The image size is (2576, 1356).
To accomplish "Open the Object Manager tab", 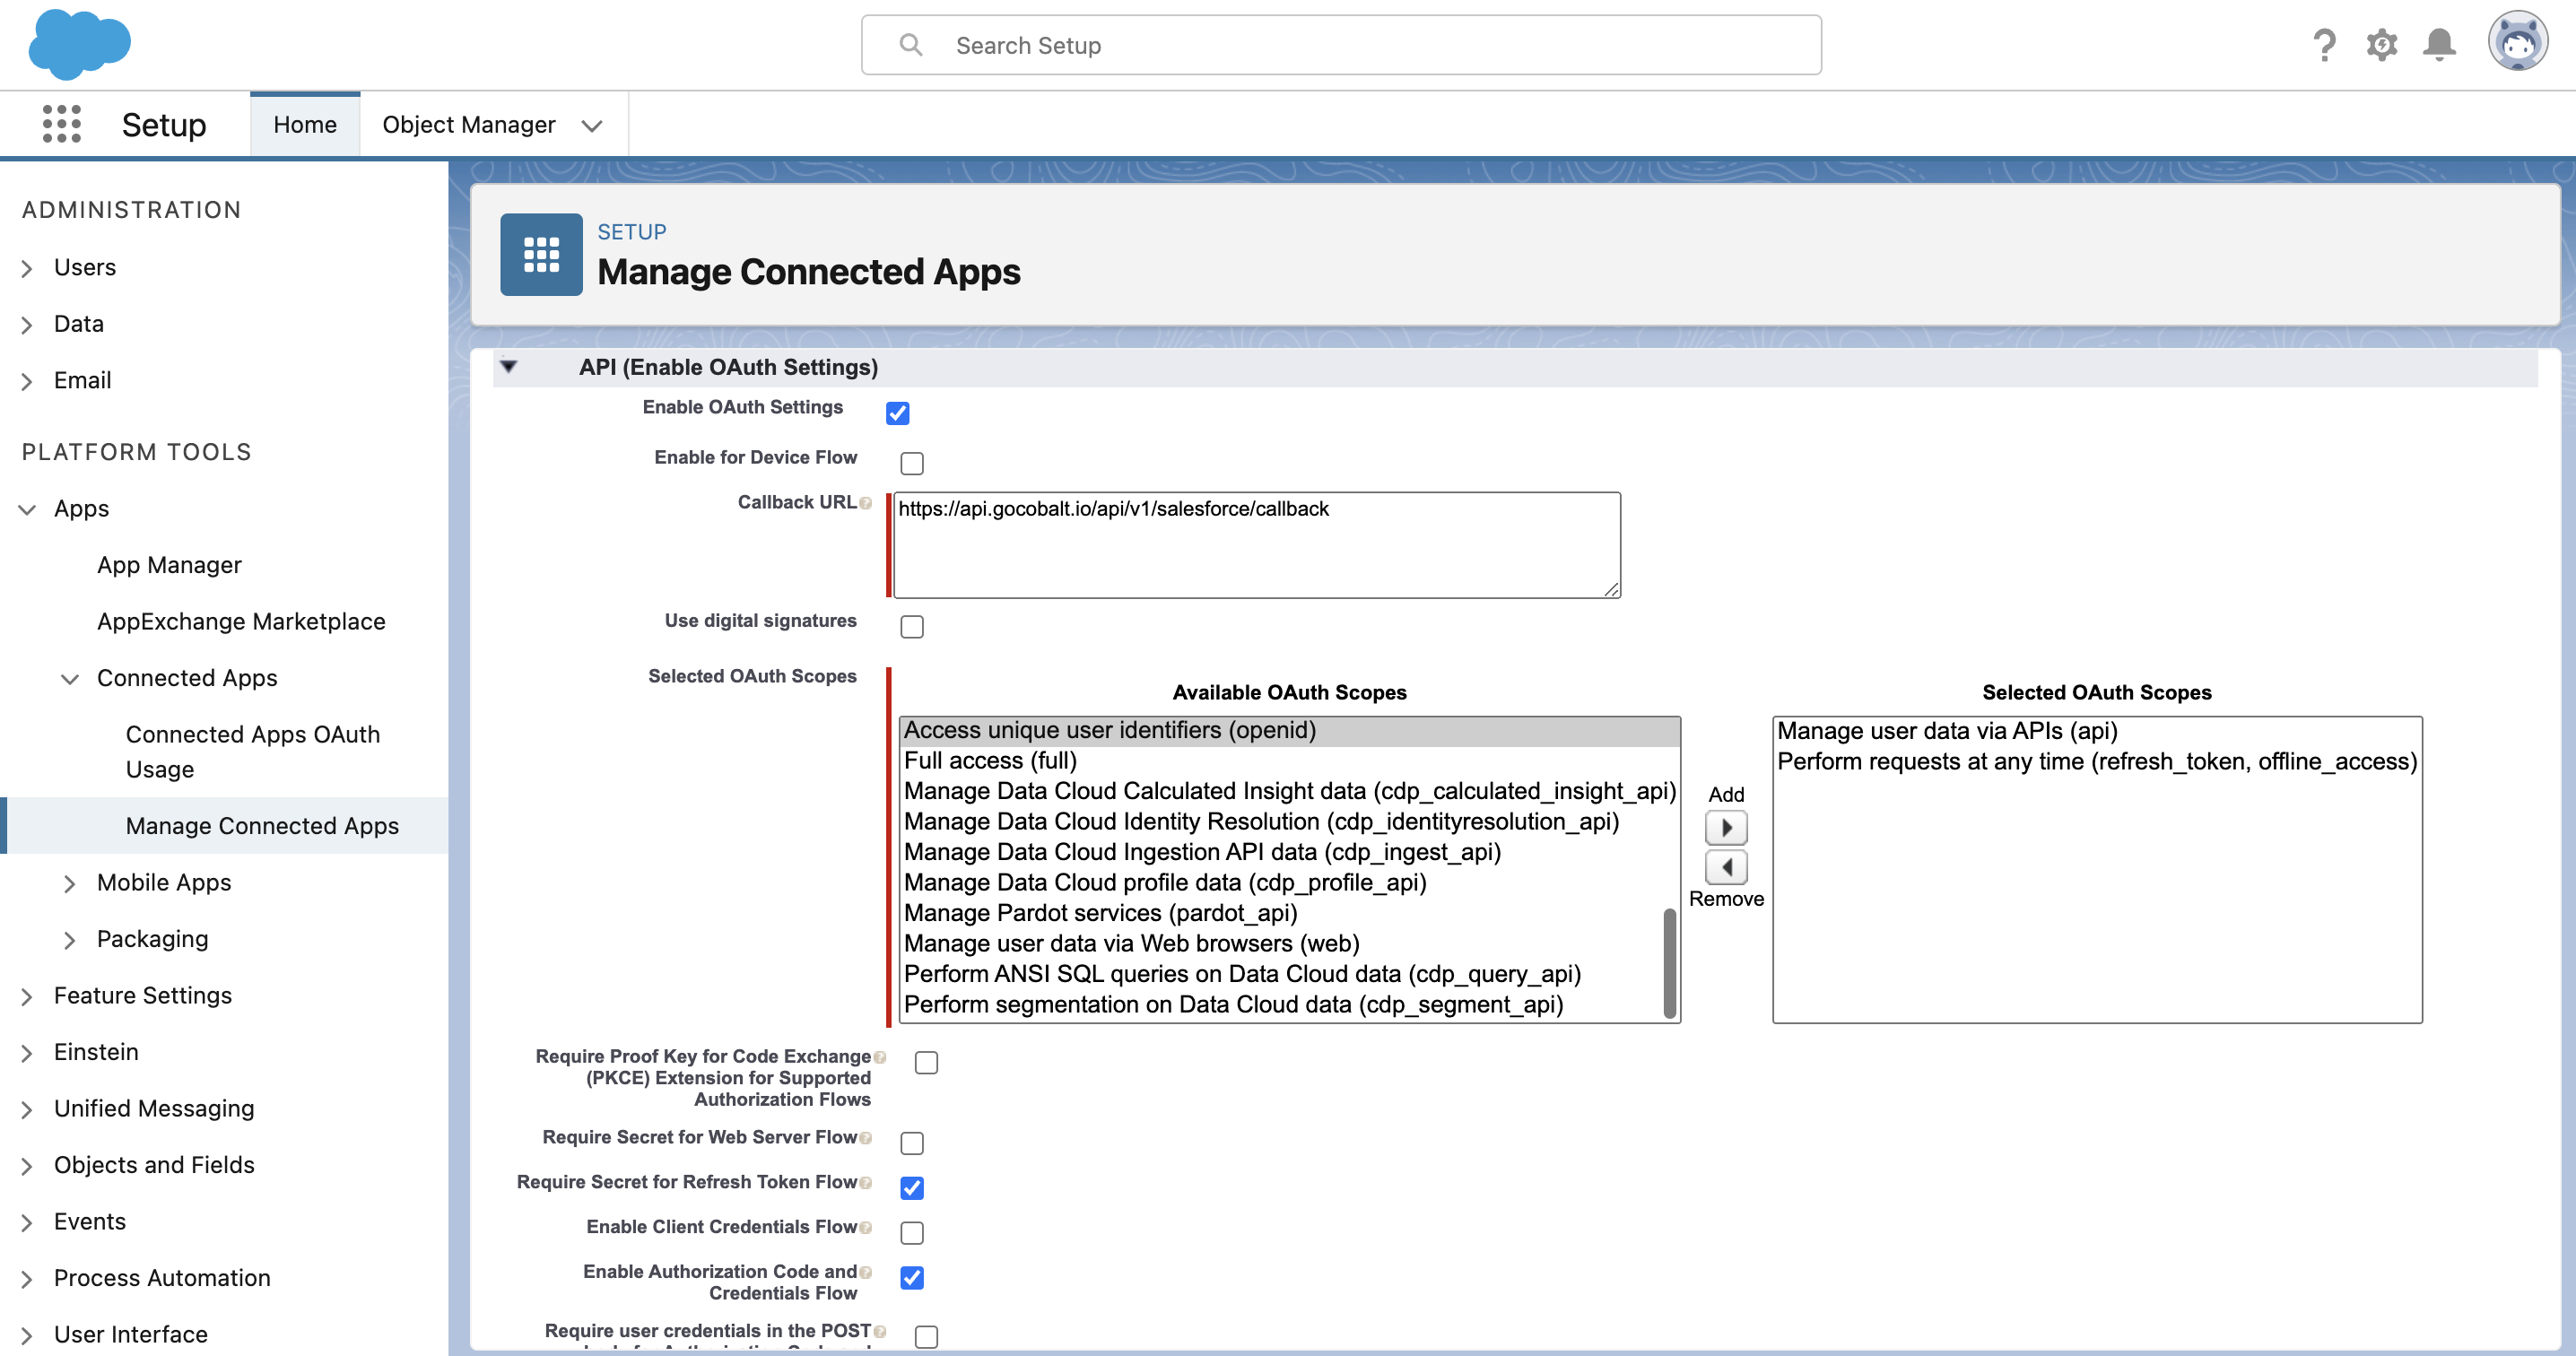I will (469, 124).
